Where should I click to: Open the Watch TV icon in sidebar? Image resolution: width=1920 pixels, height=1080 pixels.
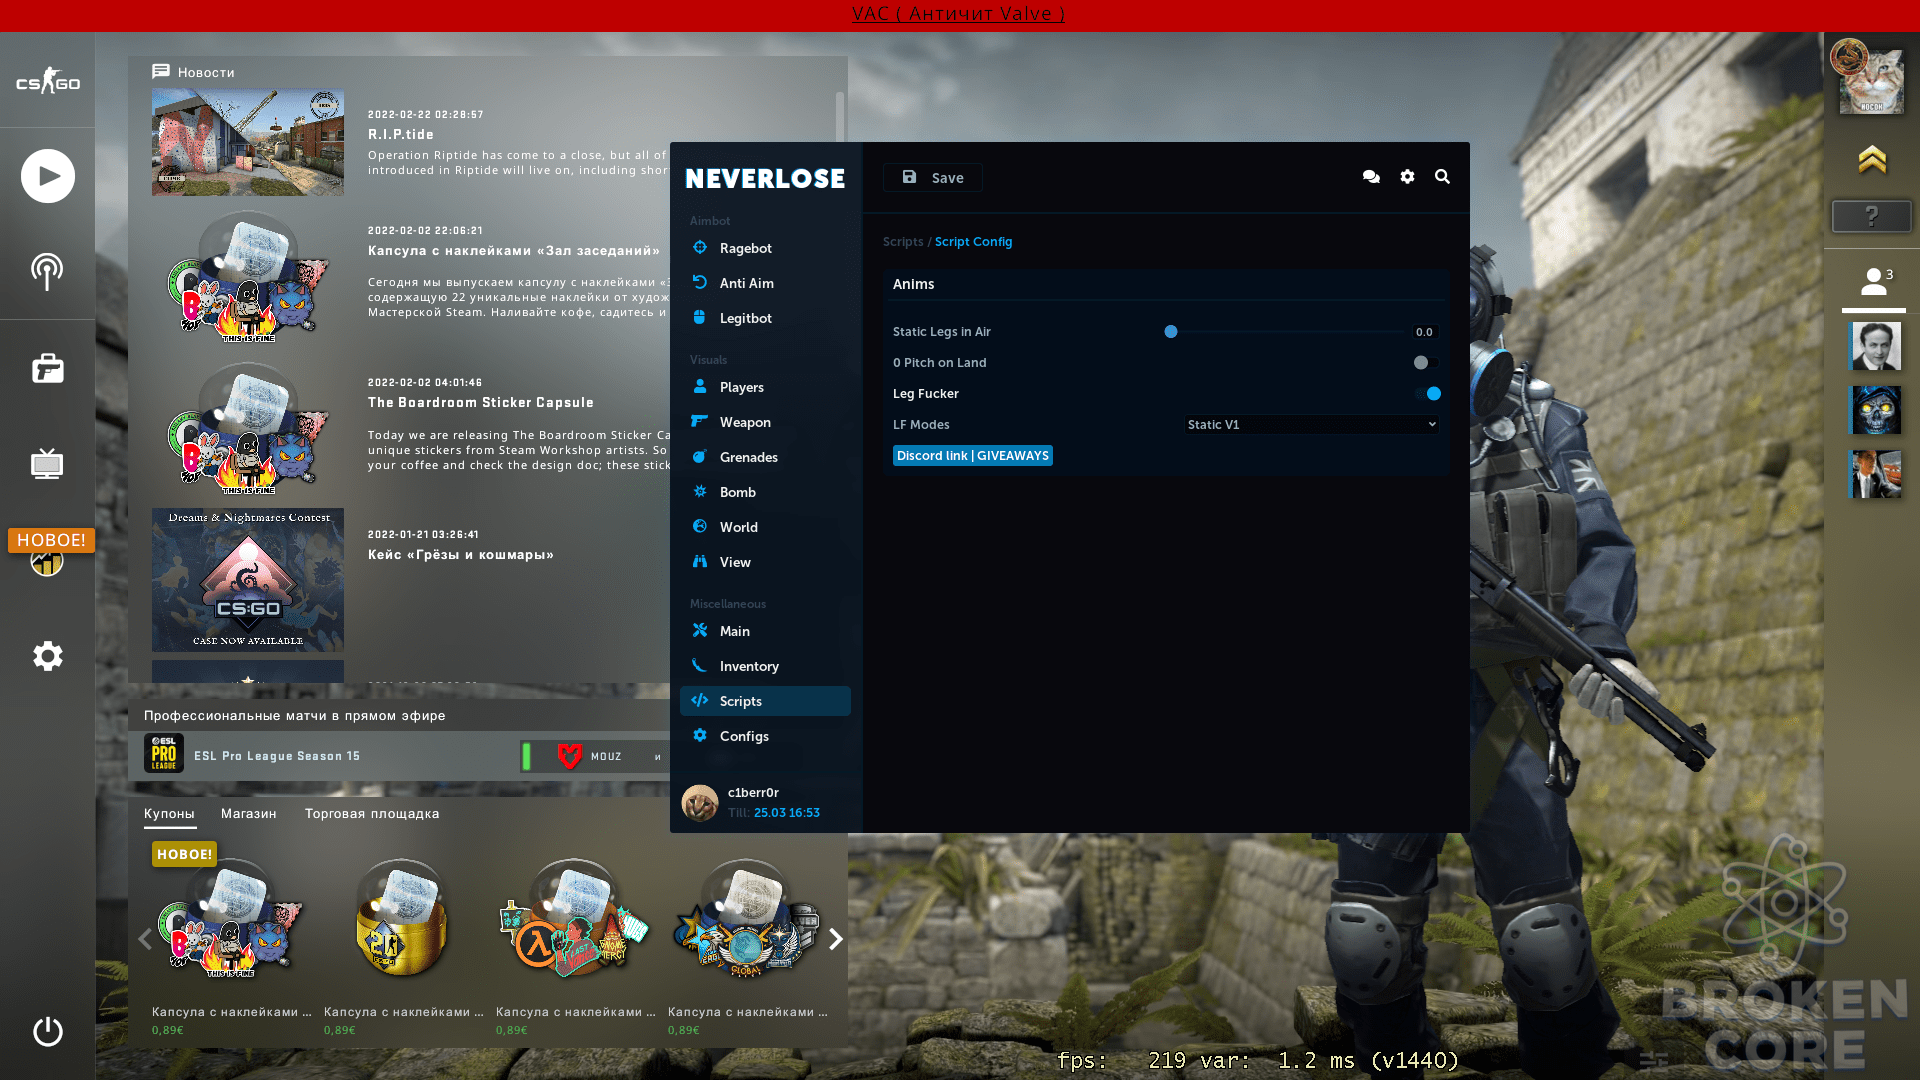[x=47, y=463]
